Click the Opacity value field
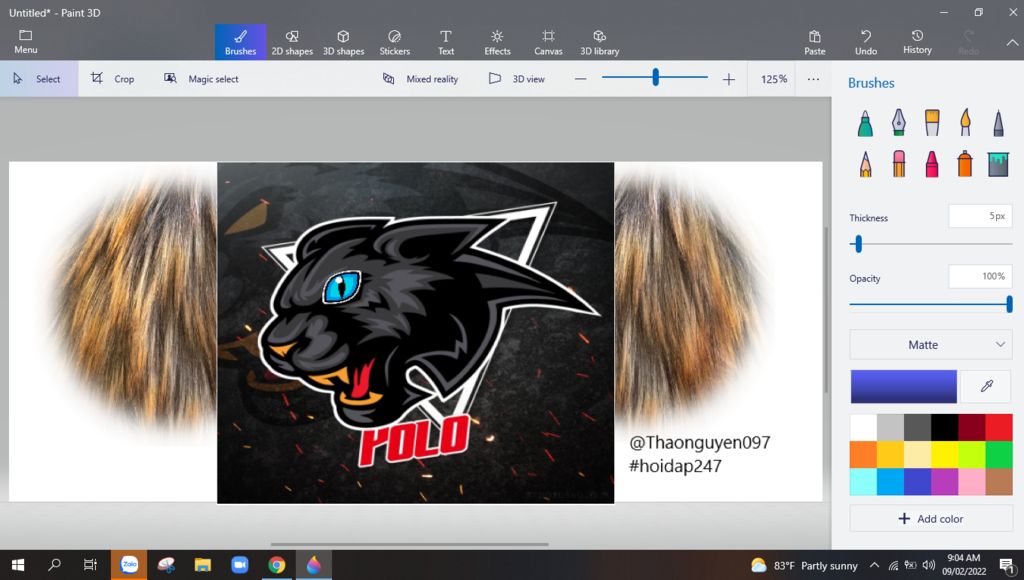The height and width of the screenshot is (580, 1024). pyautogui.click(x=980, y=276)
